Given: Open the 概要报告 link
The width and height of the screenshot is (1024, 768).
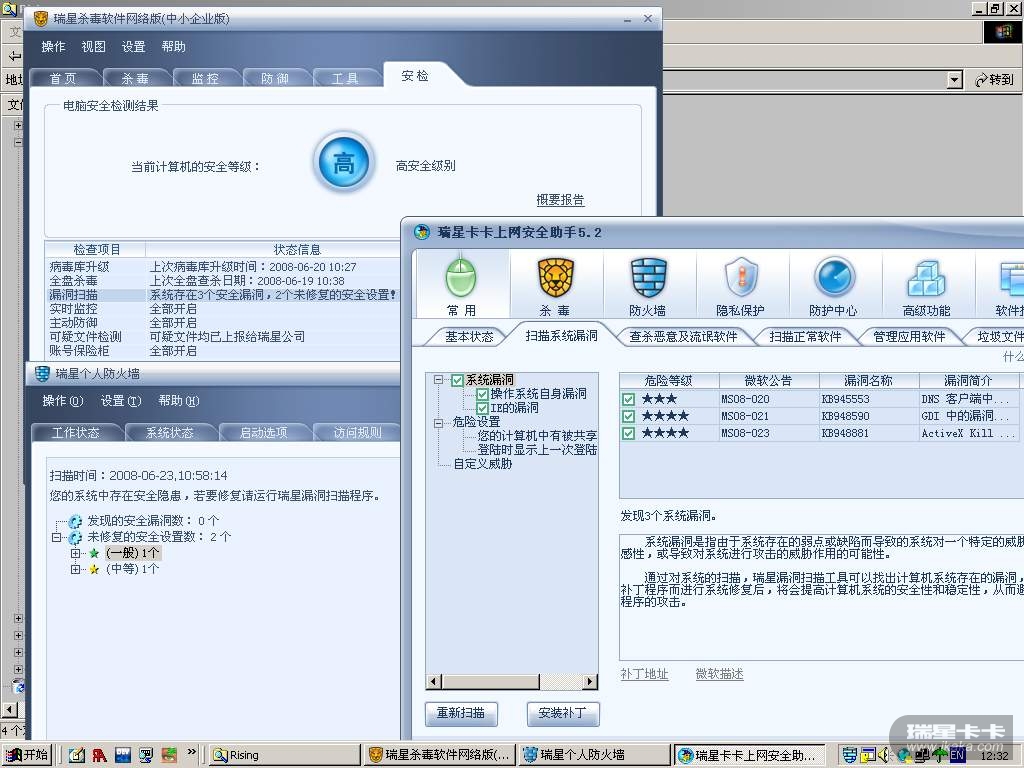Looking at the screenshot, I should pyautogui.click(x=560, y=200).
